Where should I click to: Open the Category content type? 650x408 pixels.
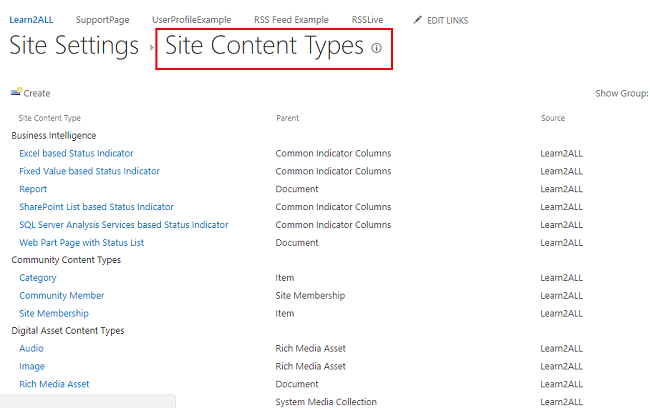[38, 278]
